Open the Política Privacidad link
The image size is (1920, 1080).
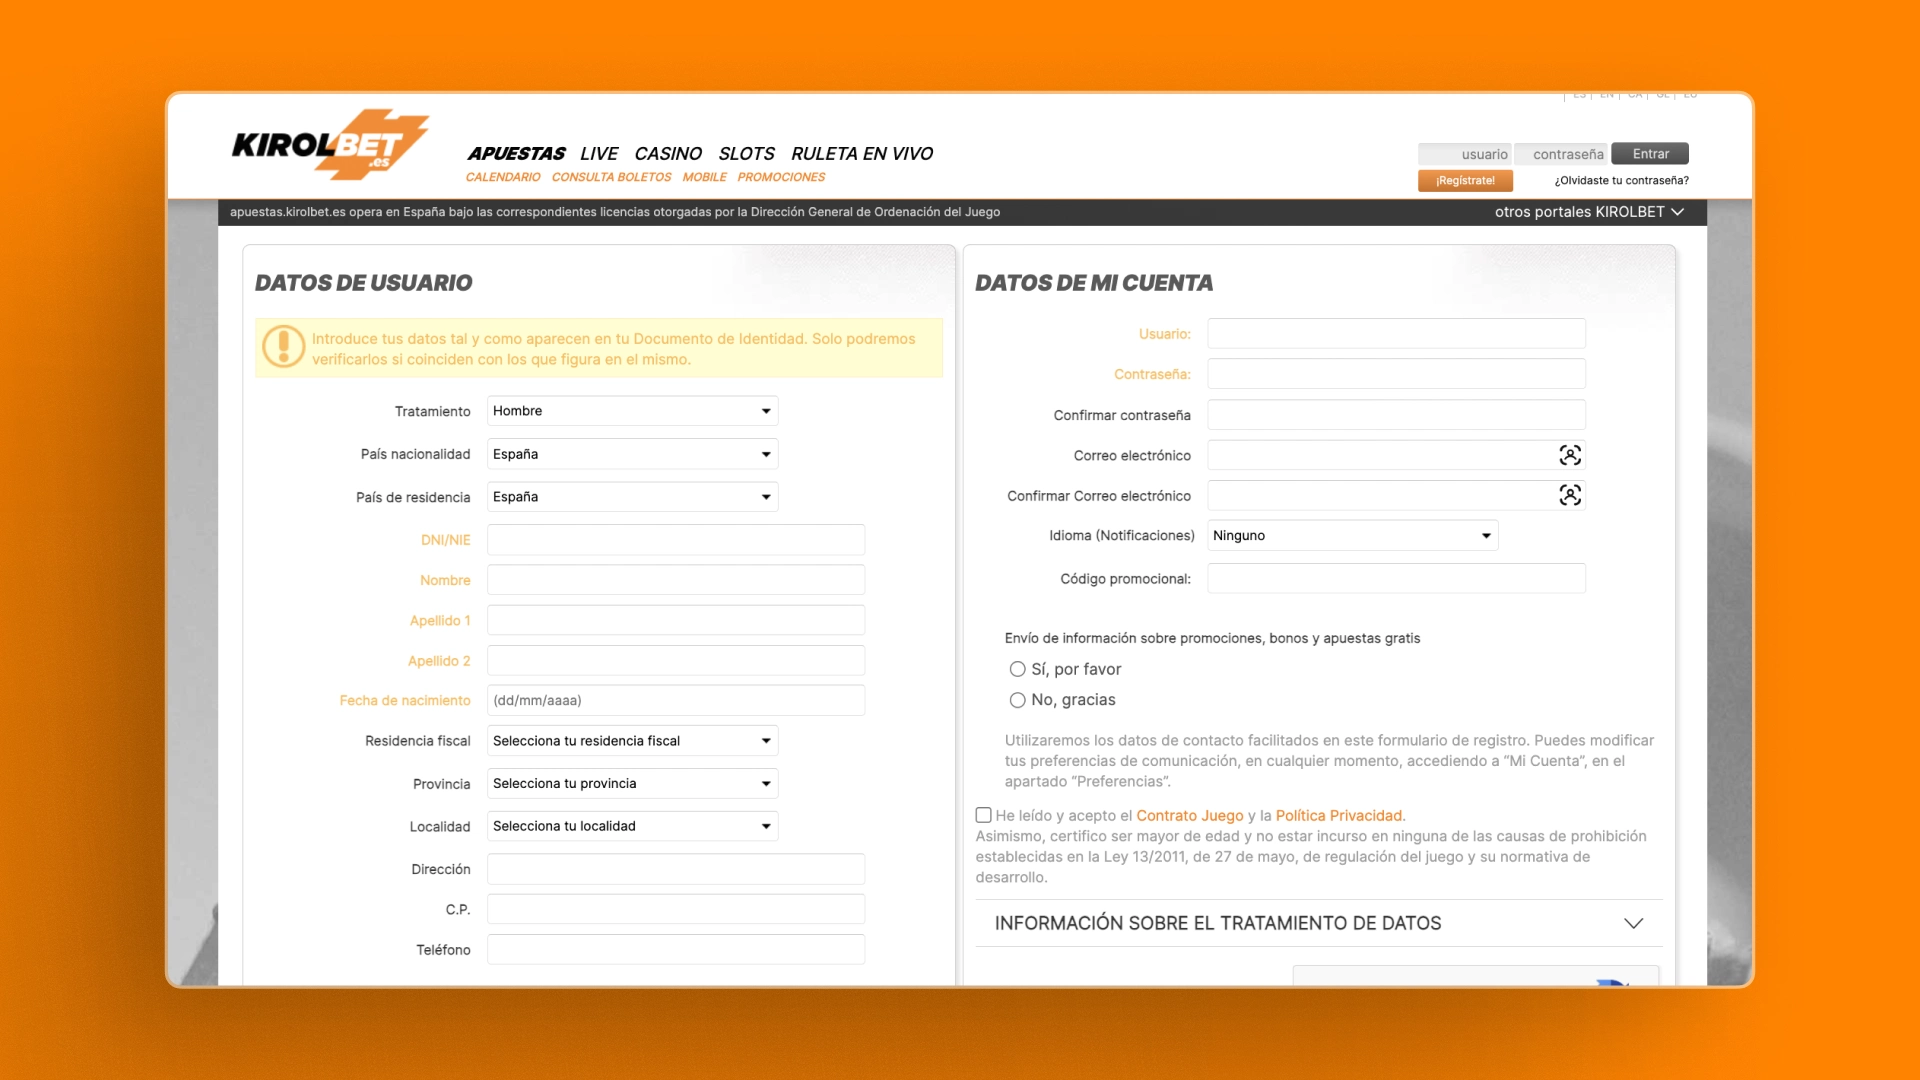click(x=1340, y=815)
